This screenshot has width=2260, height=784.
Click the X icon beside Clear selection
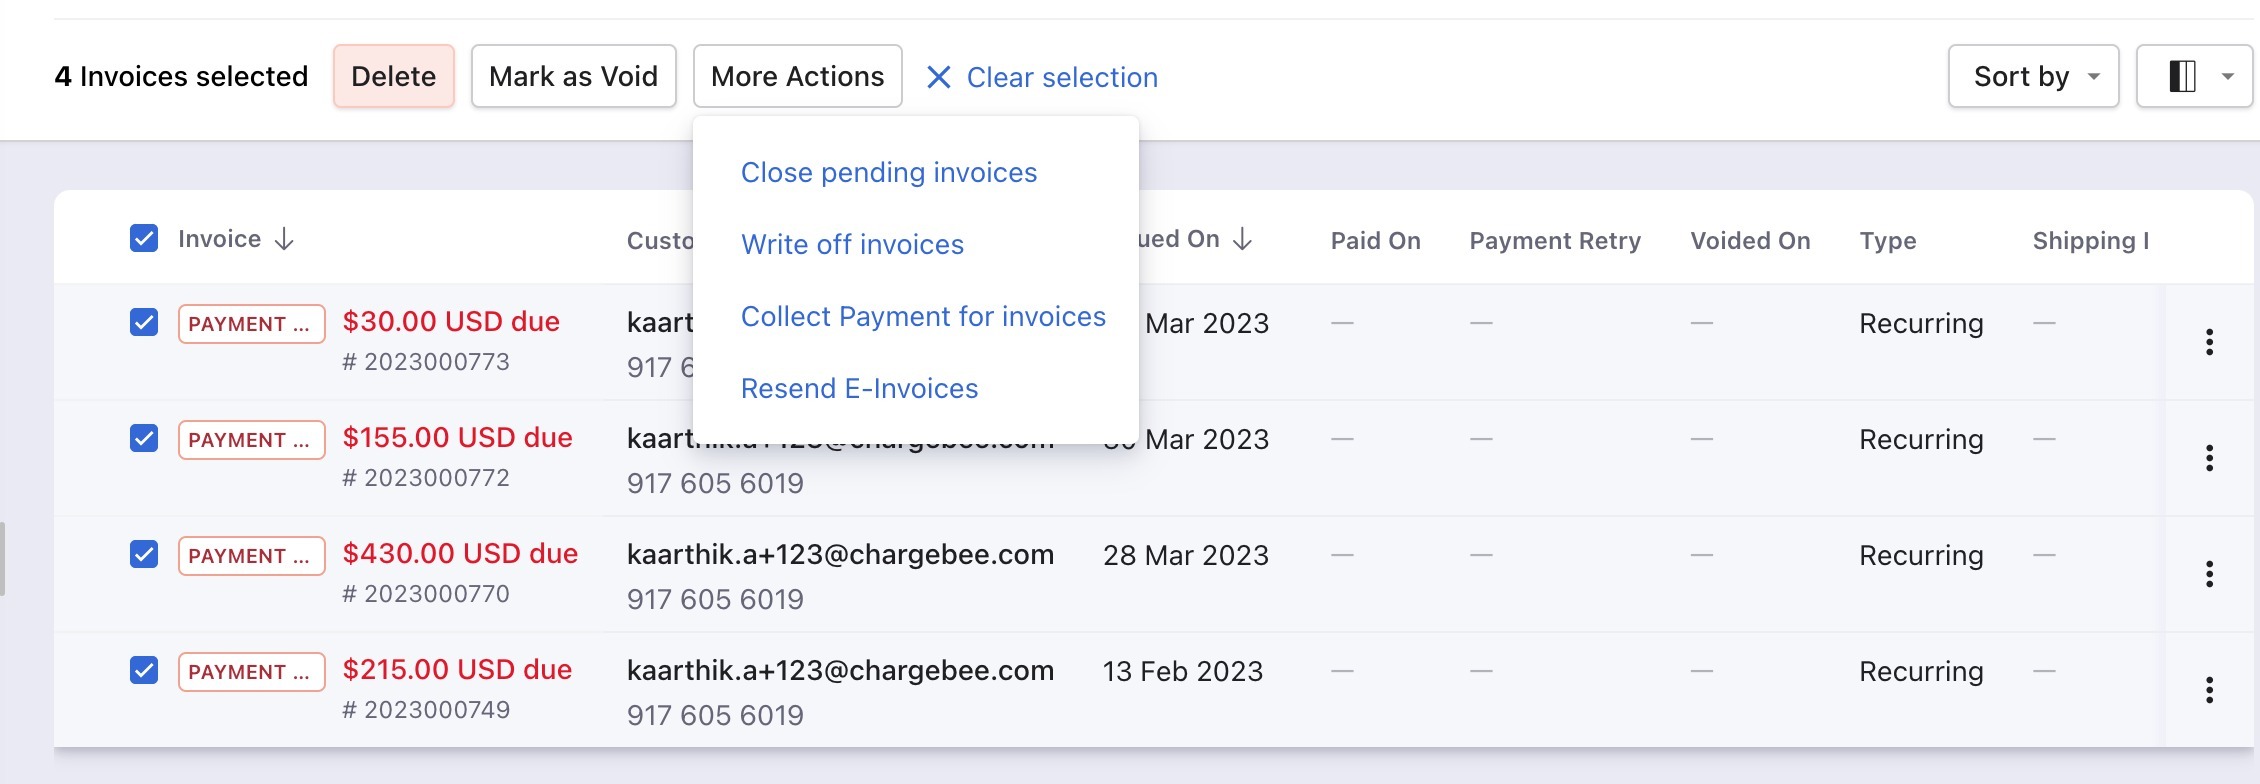click(938, 77)
